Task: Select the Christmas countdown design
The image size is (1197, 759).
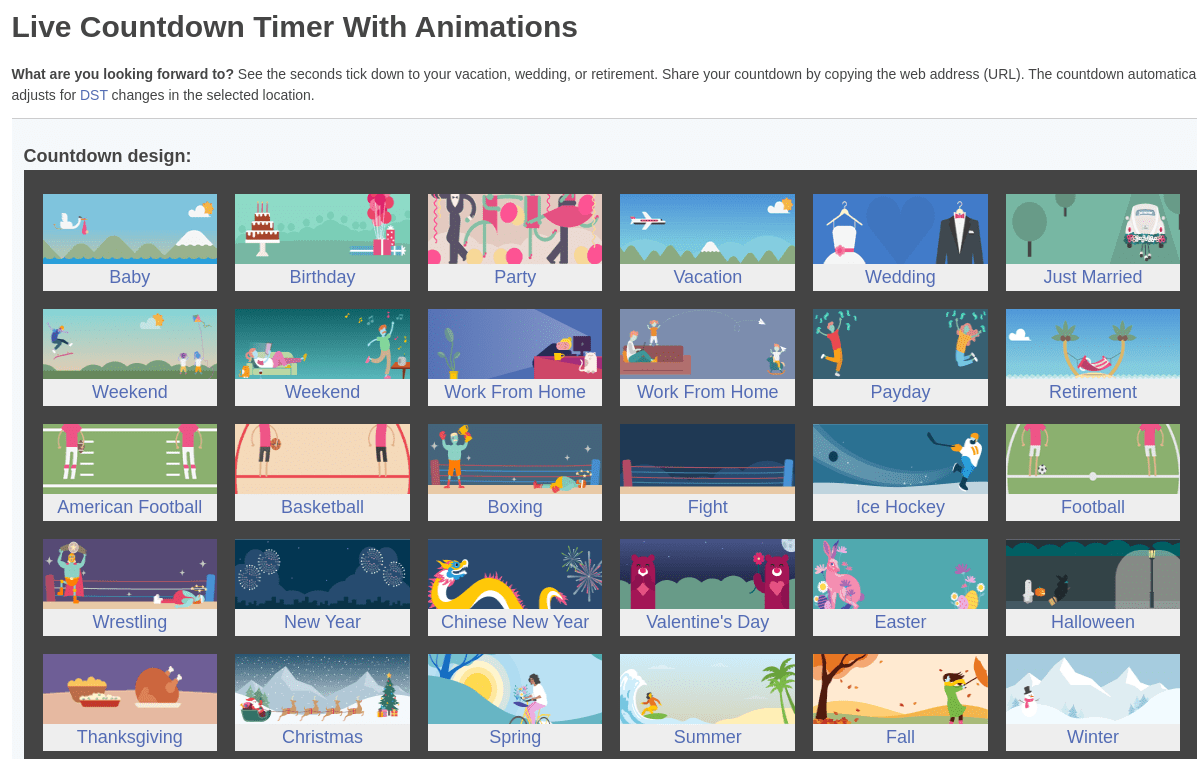Action: pos(322,702)
